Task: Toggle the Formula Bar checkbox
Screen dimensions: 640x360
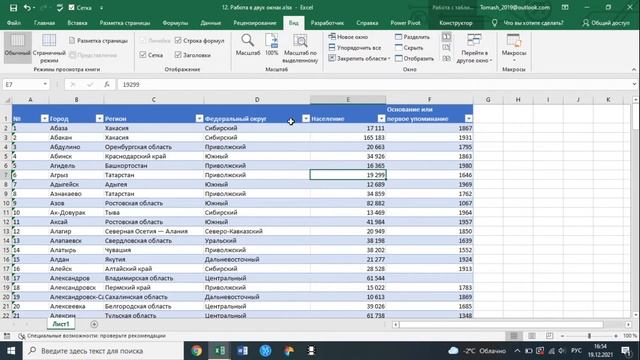Action: 178,40
